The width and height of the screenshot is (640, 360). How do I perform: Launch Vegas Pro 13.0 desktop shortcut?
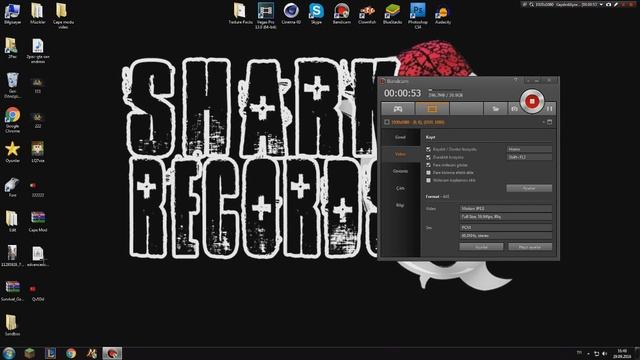point(266,16)
